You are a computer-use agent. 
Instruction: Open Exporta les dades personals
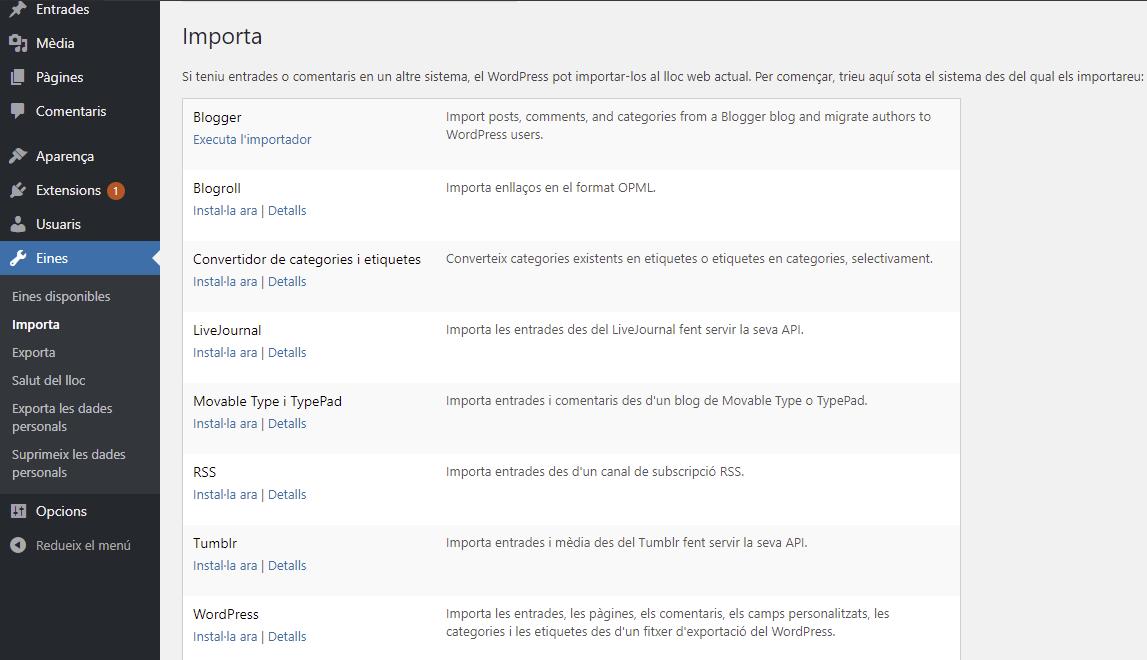[x=62, y=417]
